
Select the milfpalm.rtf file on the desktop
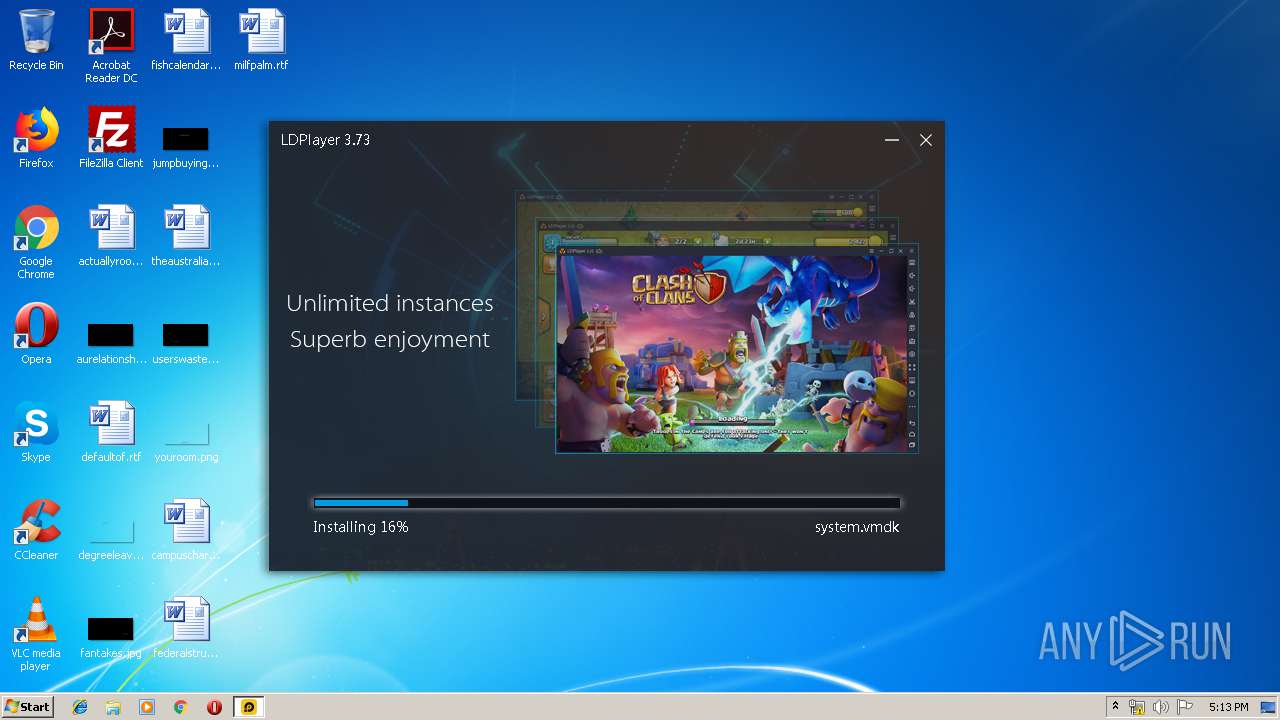click(x=261, y=40)
